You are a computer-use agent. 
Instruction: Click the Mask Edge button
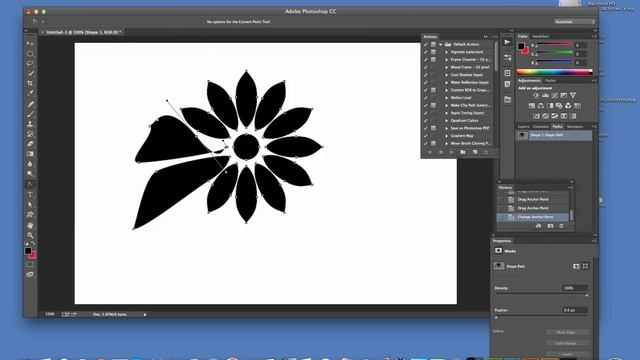[x=567, y=332]
